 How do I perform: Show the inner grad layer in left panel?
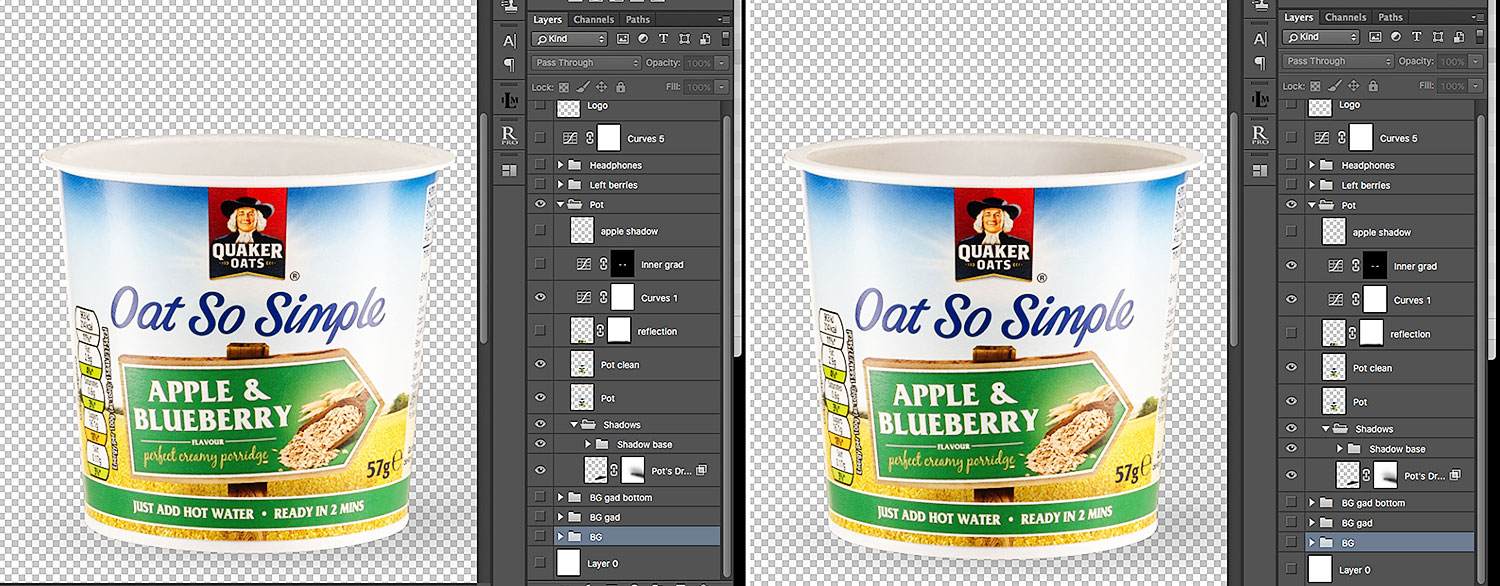pos(540,264)
